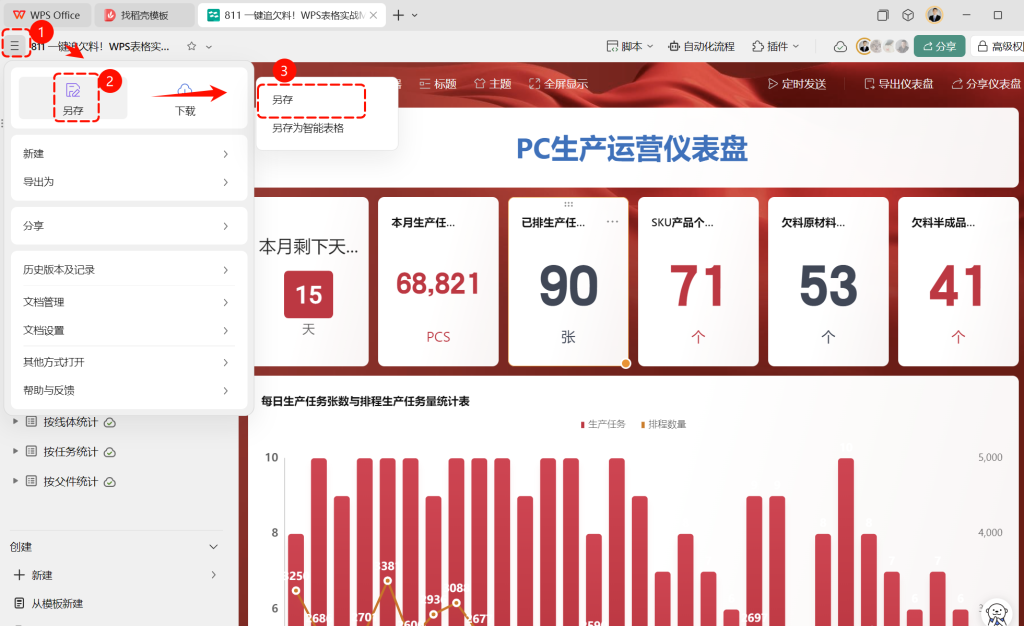Click the check status icon beside 按父件统计
This screenshot has height=626, width=1024.
coord(110,482)
